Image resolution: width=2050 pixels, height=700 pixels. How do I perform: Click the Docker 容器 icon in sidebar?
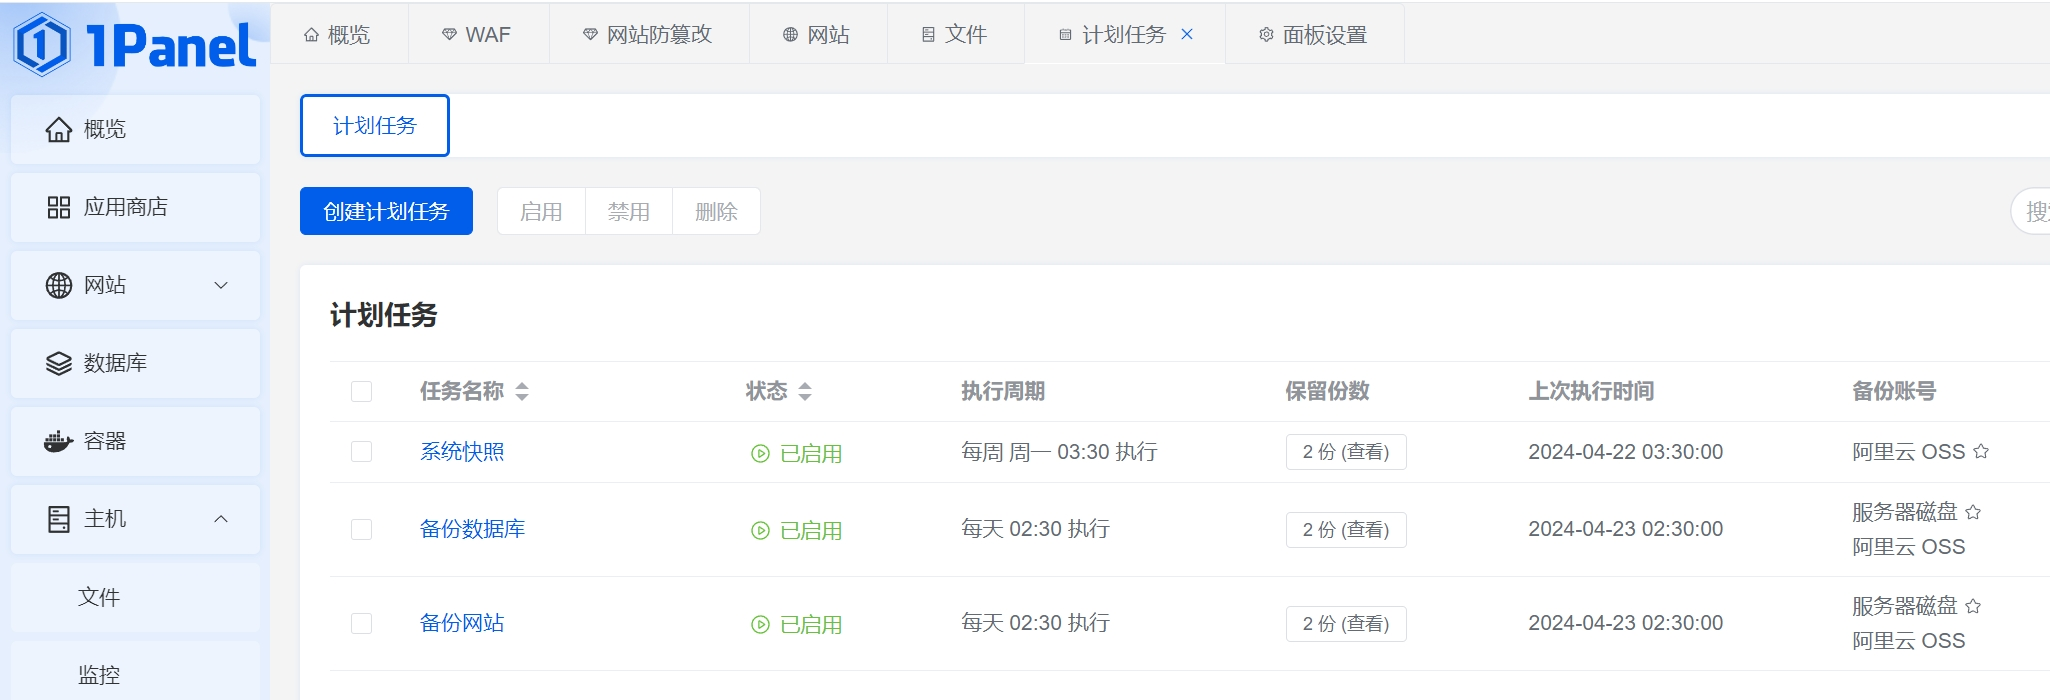coord(59,441)
